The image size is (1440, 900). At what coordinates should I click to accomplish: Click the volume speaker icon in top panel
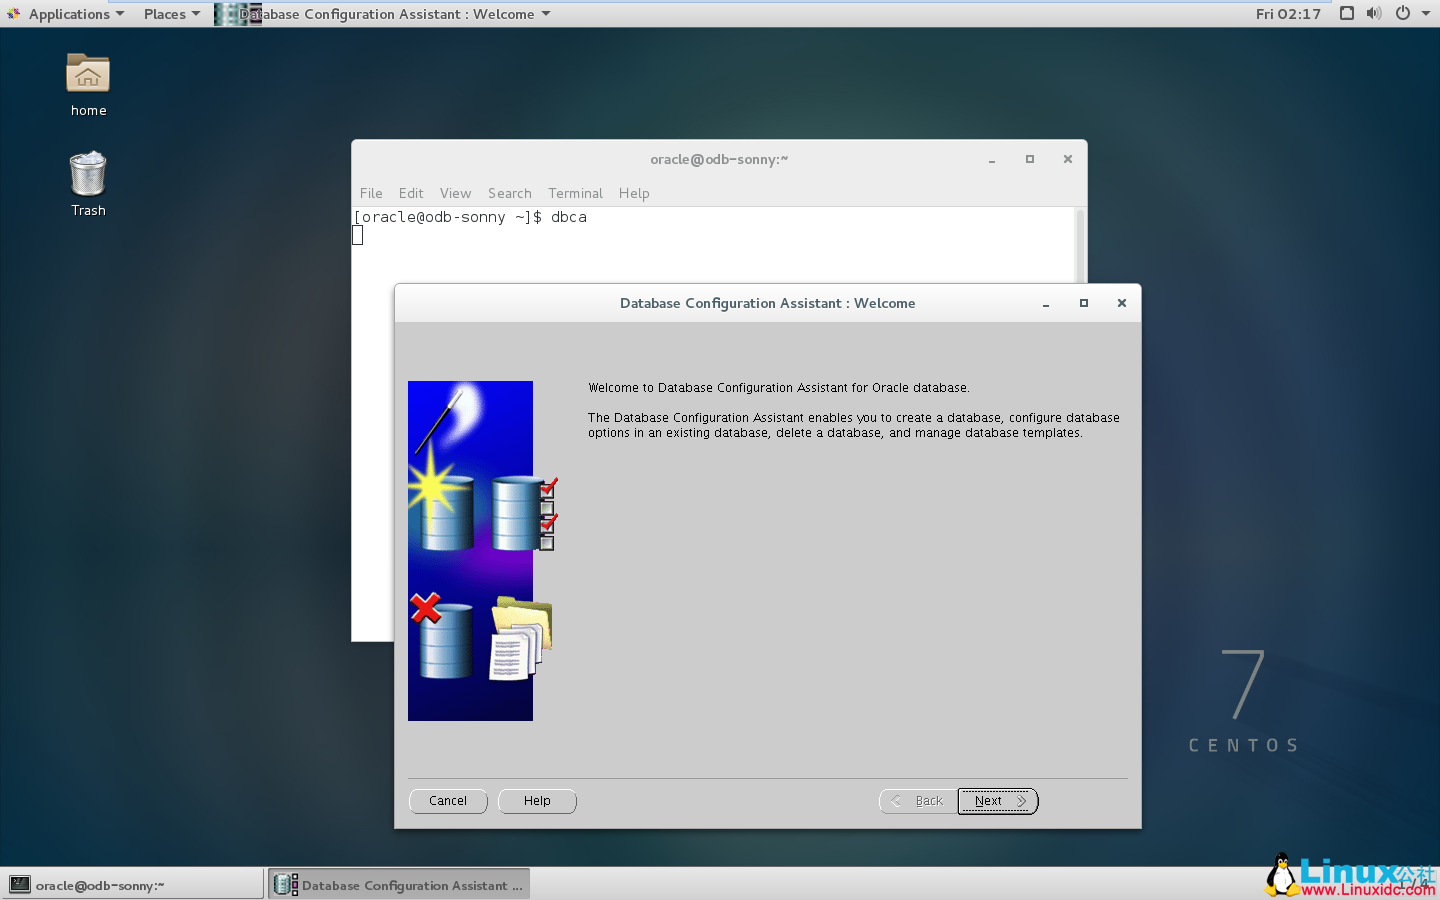pyautogui.click(x=1374, y=14)
